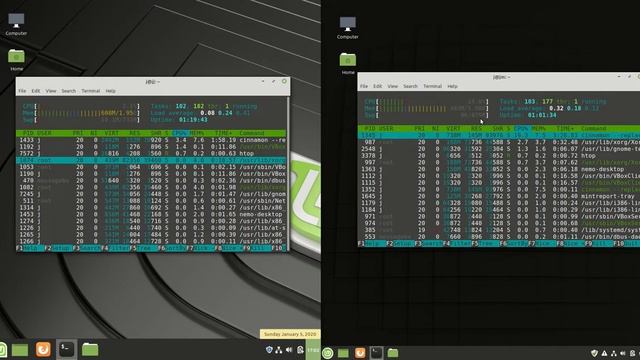The width and height of the screenshot is (640, 360).
Task: Open Files folder icon in left taskbar
Action: pos(90,349)
